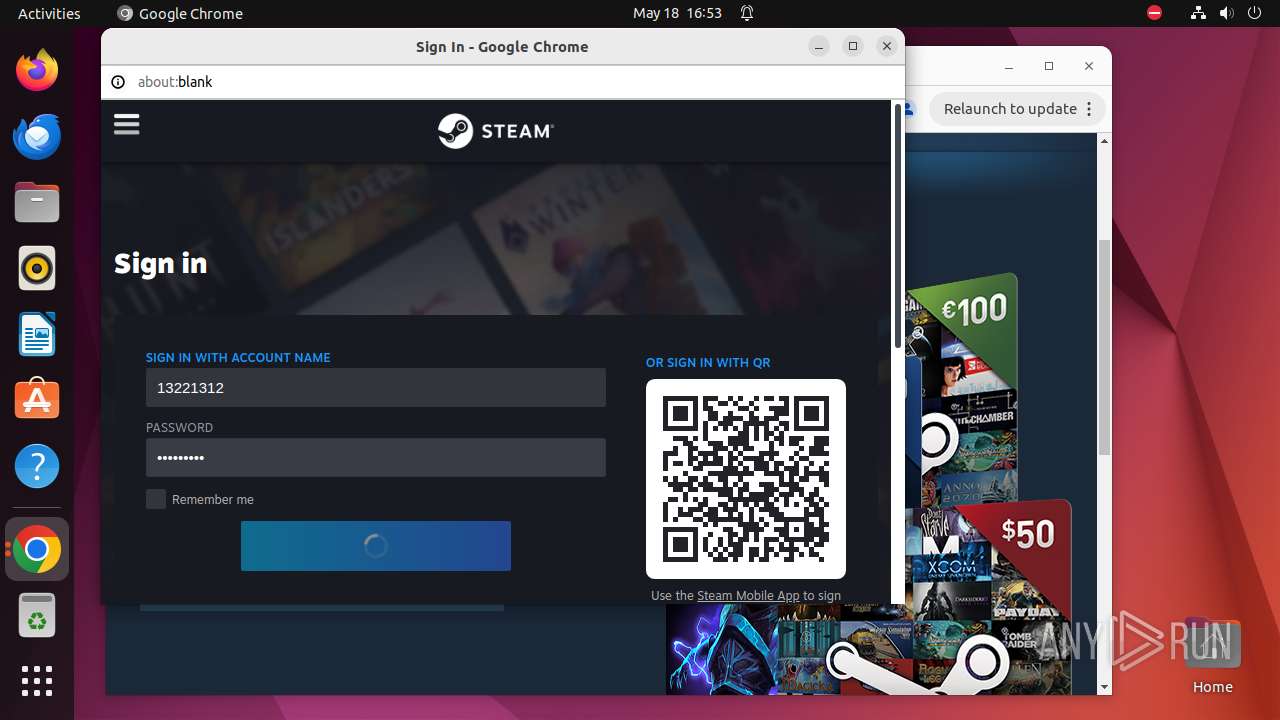Screen dimensions: 1280x720
Task: Show Applications grid
Action: [37, 681]
